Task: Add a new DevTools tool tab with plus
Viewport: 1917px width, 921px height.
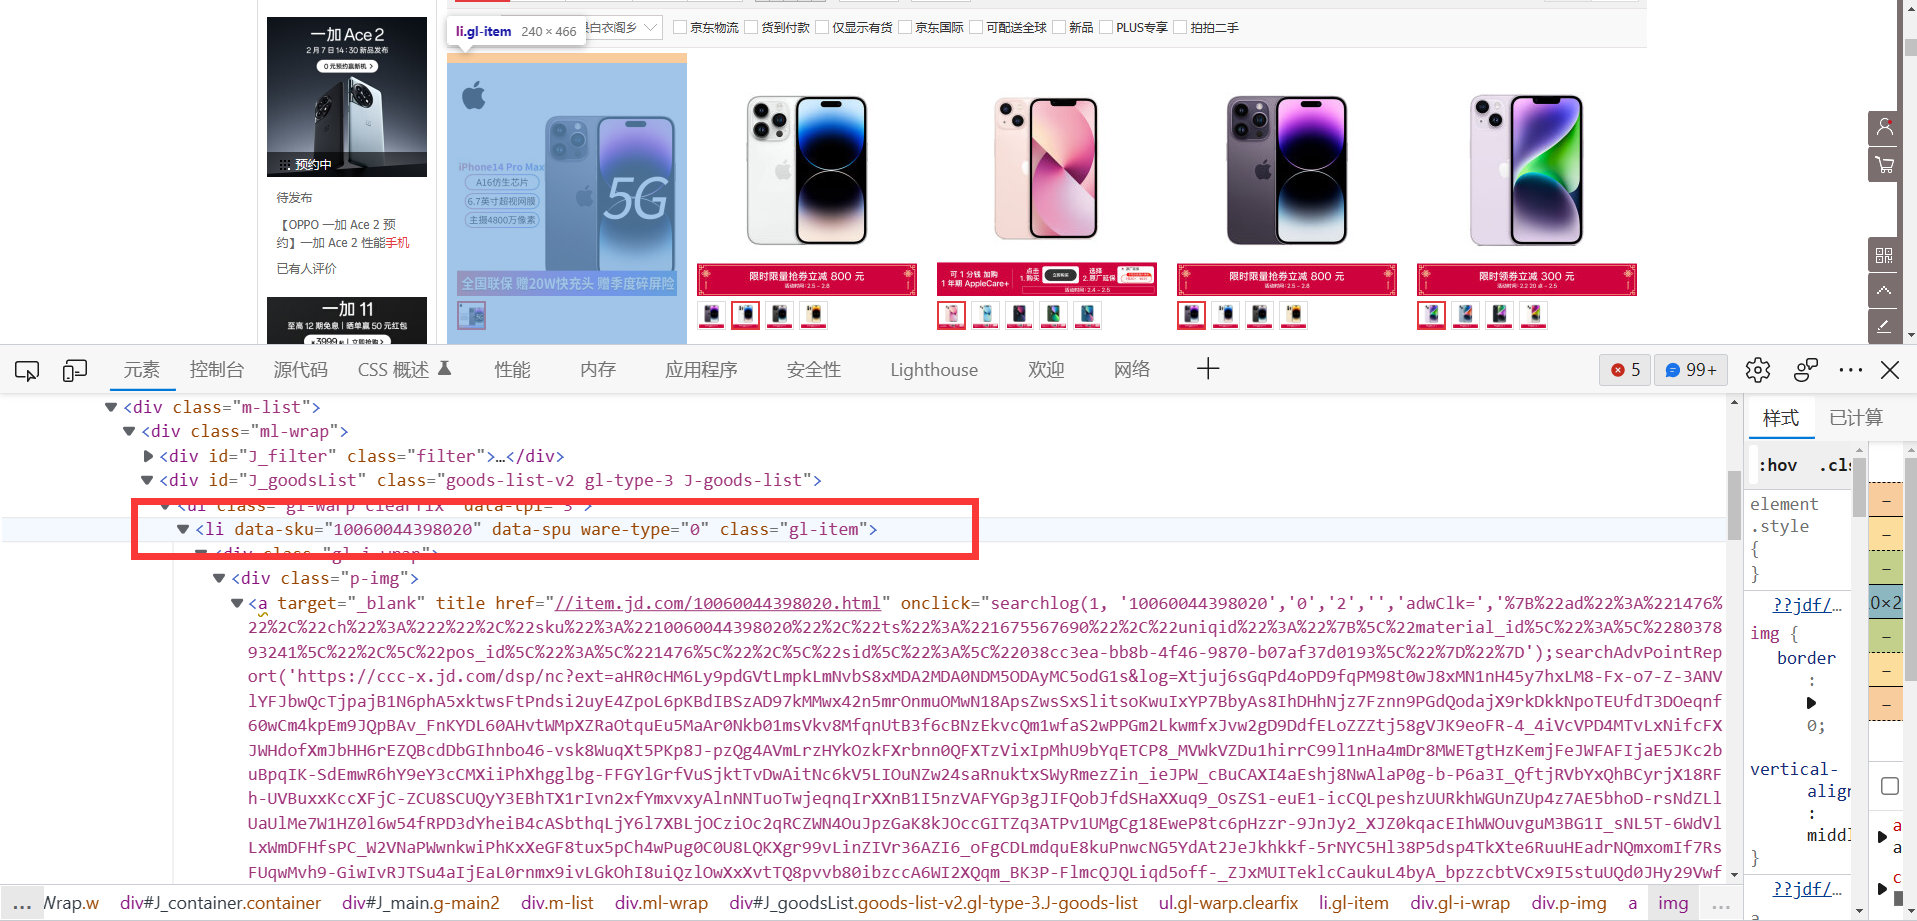Action: [x=1208, y=369]
